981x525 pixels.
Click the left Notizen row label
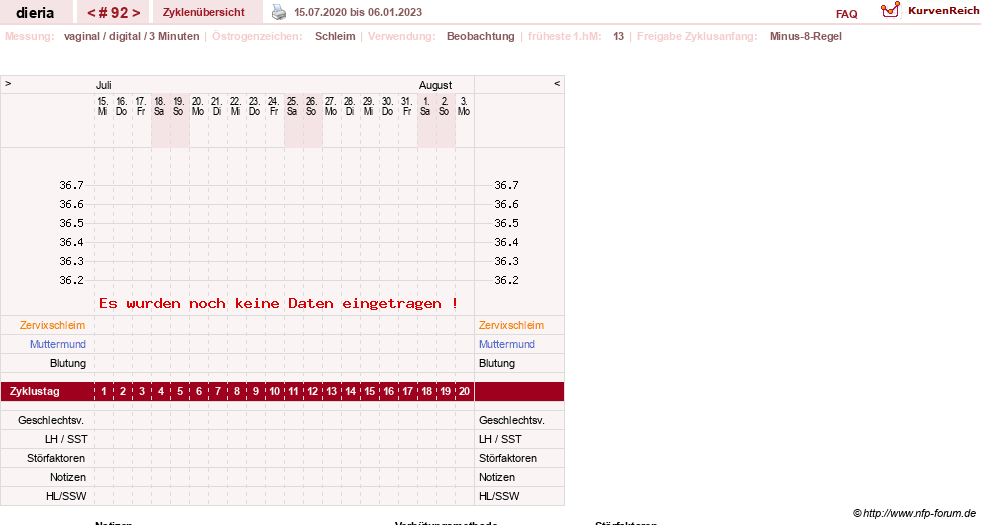click(68, 477)
